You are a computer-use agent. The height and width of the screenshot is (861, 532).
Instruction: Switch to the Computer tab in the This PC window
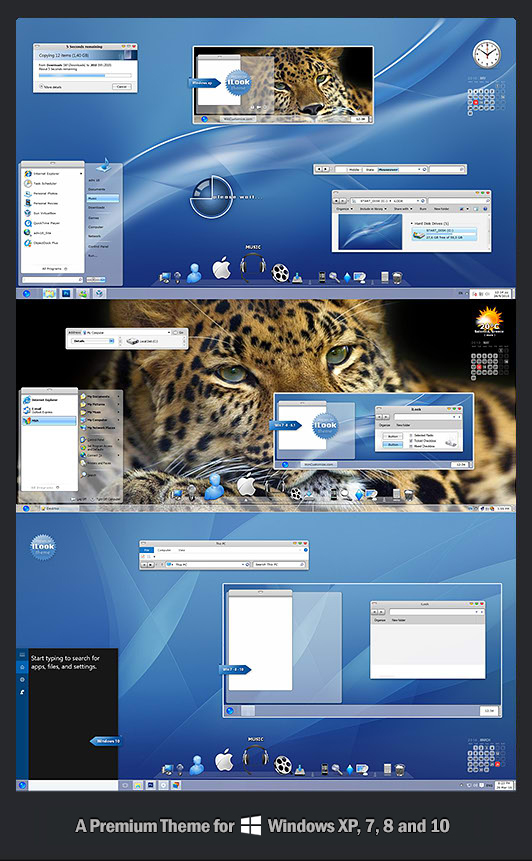click(x=164, y=550)
